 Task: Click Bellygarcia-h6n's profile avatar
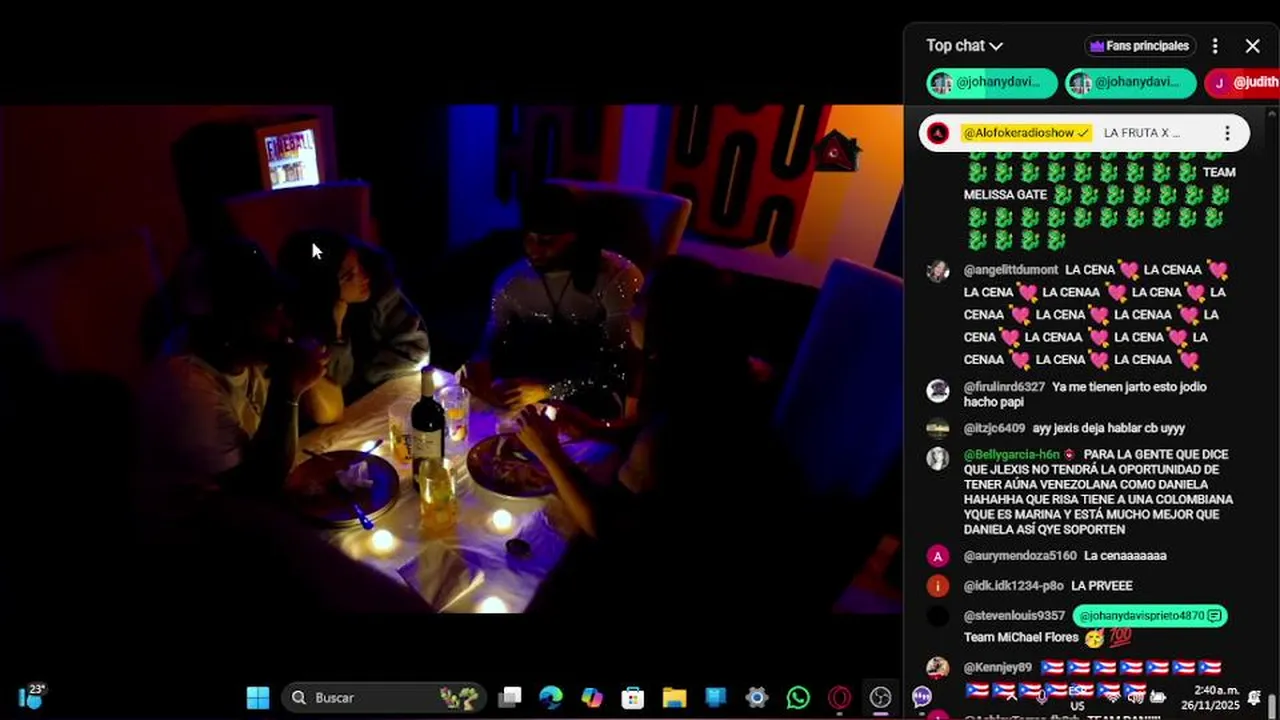[938, 458]
